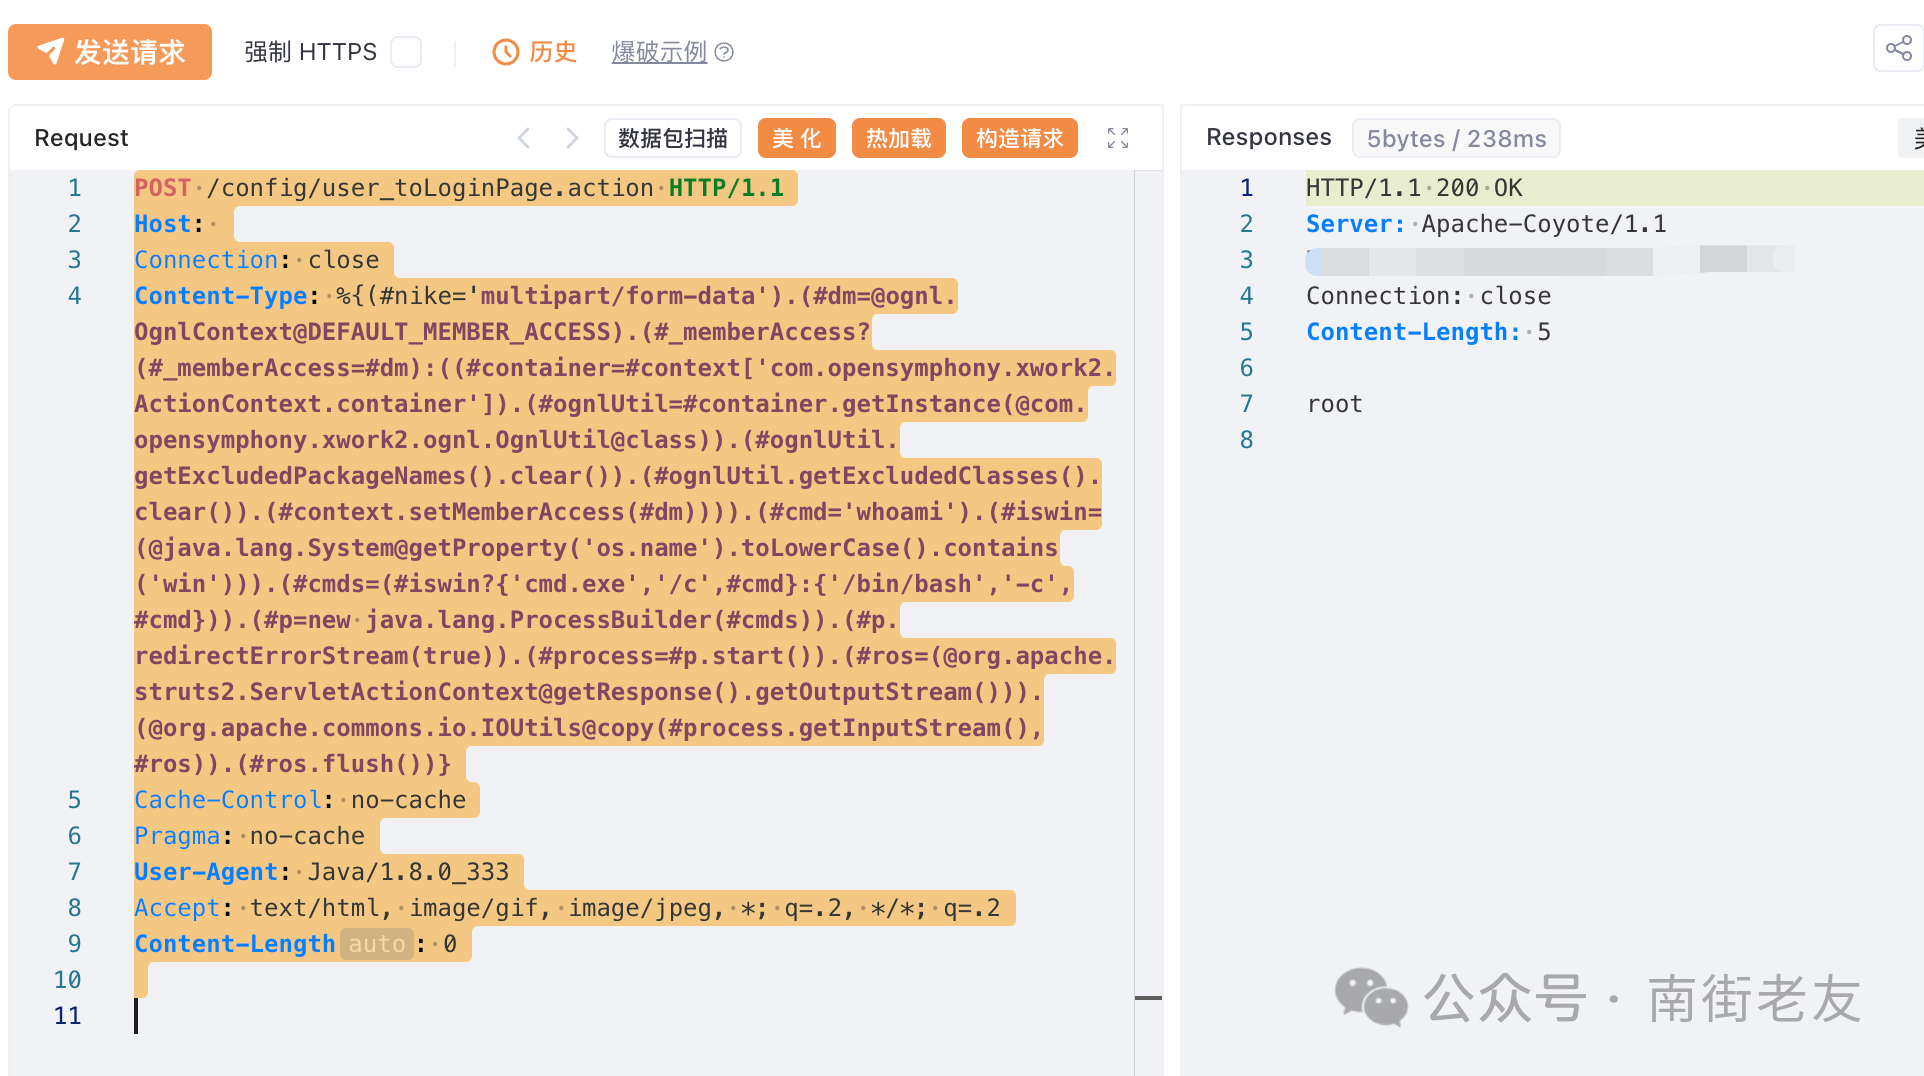Click the 'Connection: close' response header
The width and height of the screenshot is (1924, 1076).
pos(1428,296)
